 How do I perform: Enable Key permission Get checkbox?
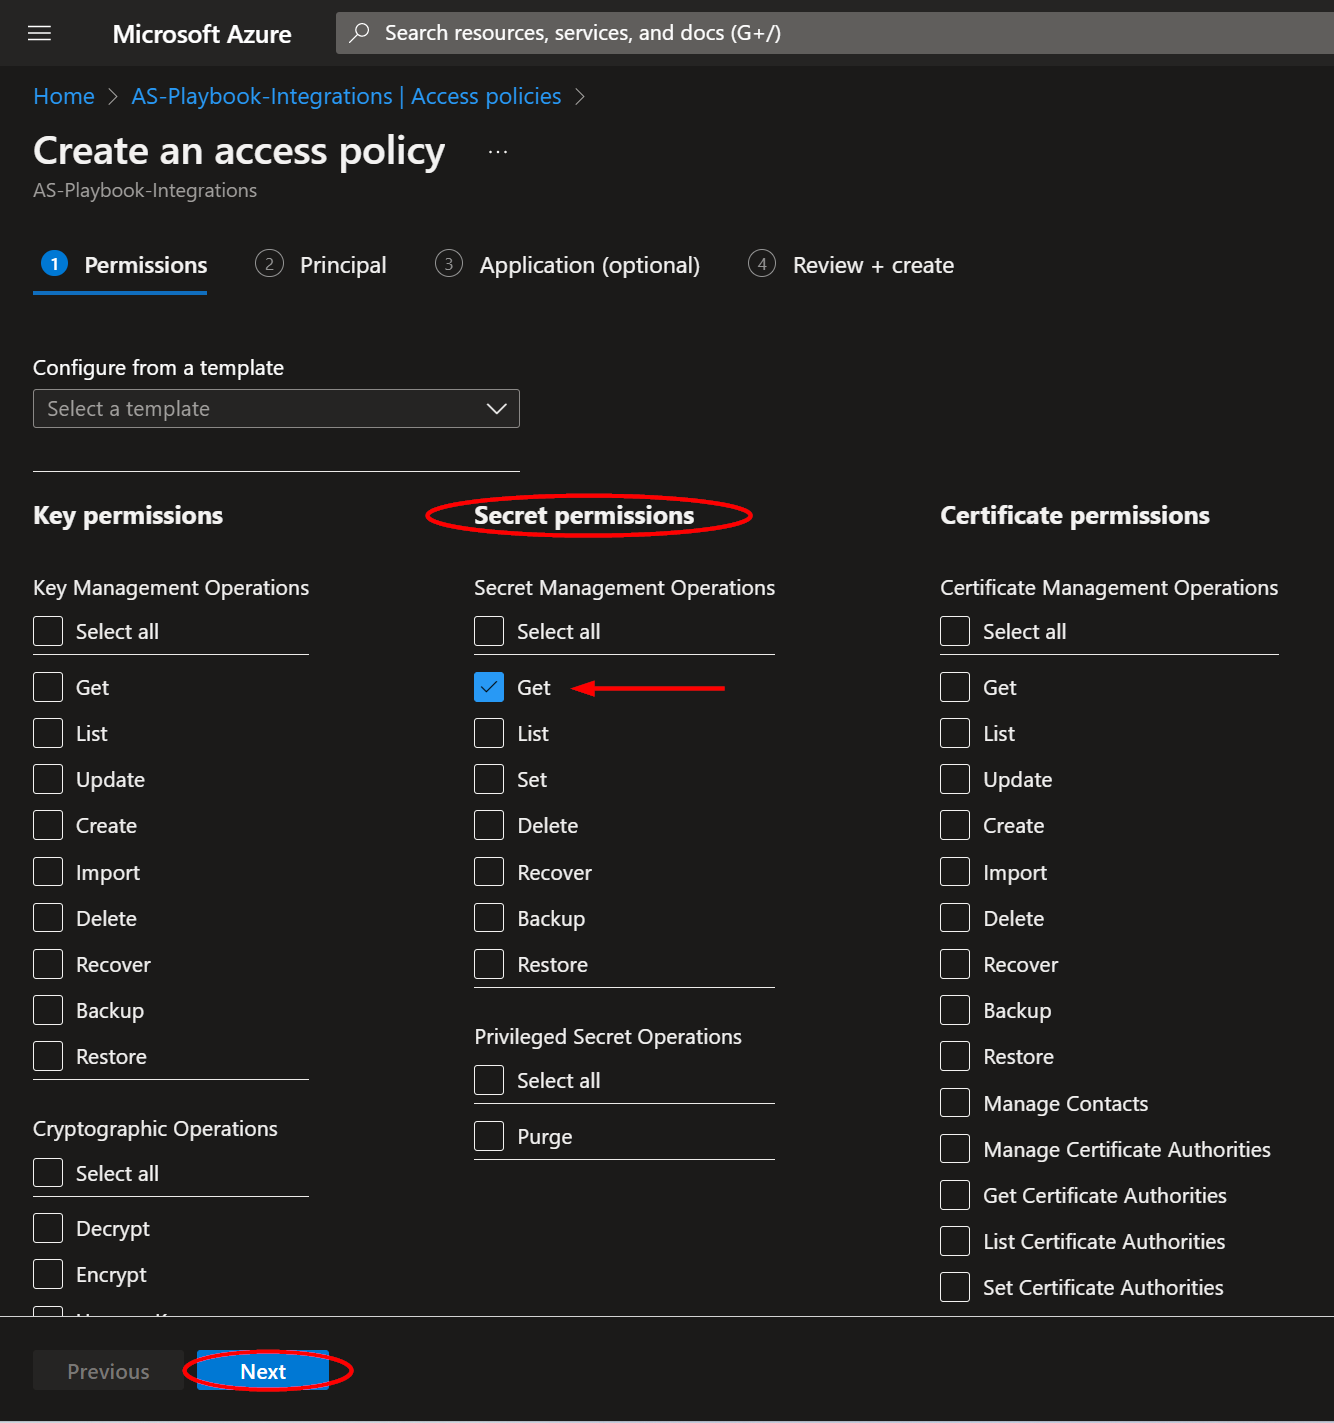pyautogui.click(x=48, y=687)
